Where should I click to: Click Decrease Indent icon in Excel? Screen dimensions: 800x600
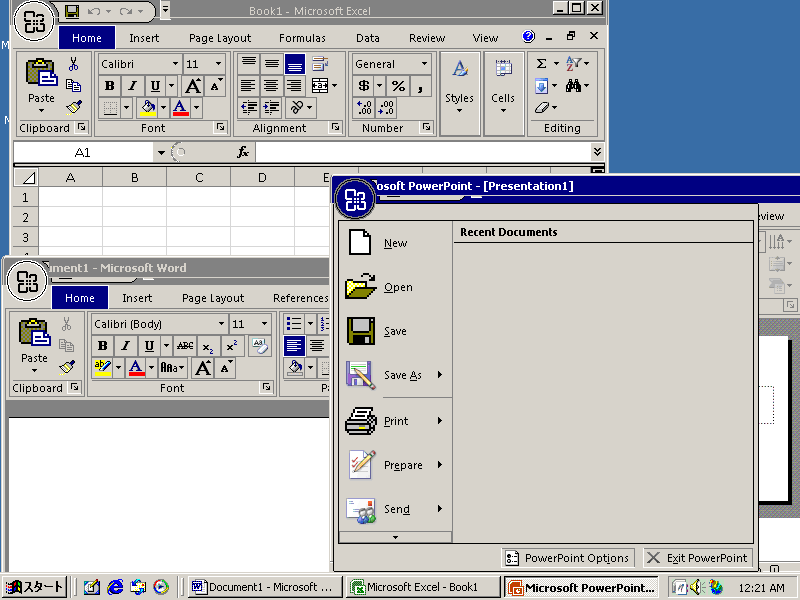[248, 108]
